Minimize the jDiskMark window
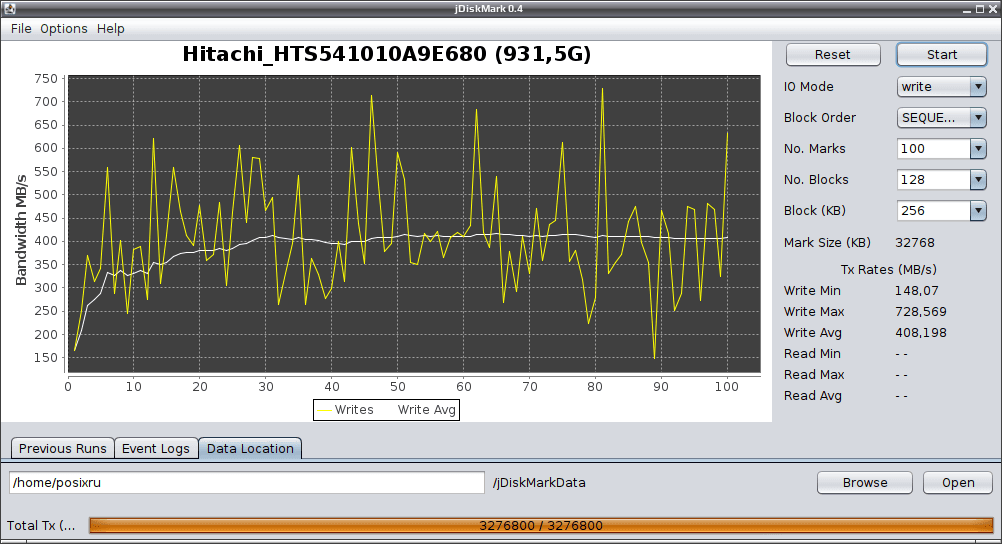The width and height of the screenshot is (1002, 544). click(x=967, y=9)
